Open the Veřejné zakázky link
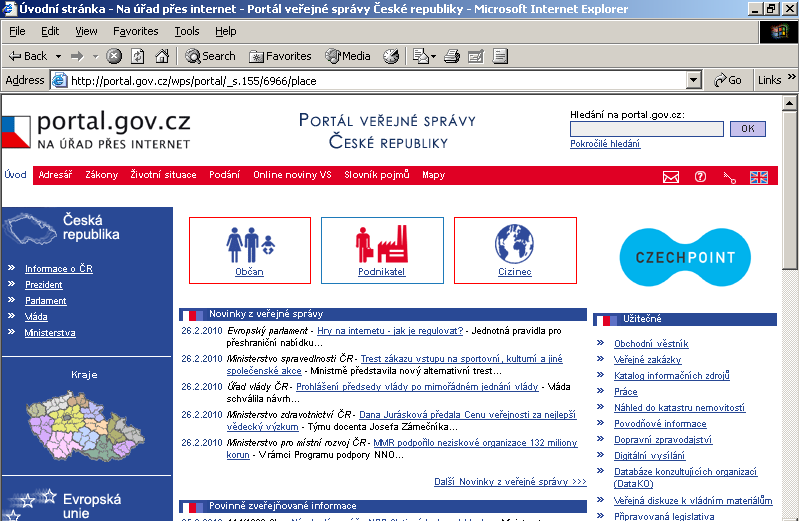 point(647,360)
